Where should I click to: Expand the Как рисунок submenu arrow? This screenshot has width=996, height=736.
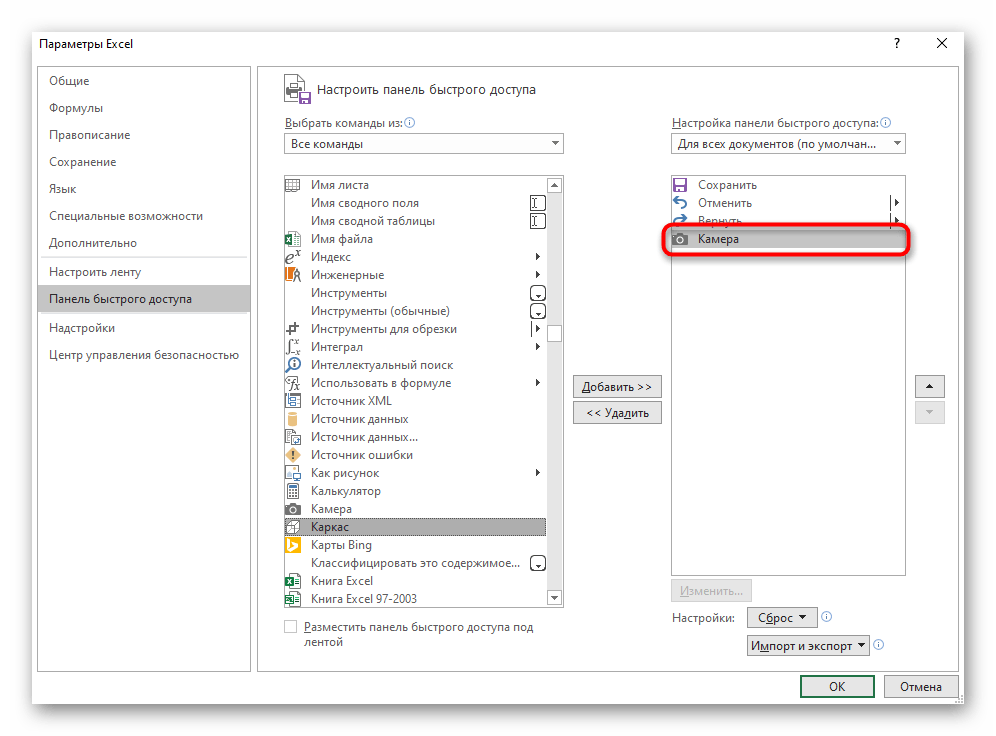(537, 473)
